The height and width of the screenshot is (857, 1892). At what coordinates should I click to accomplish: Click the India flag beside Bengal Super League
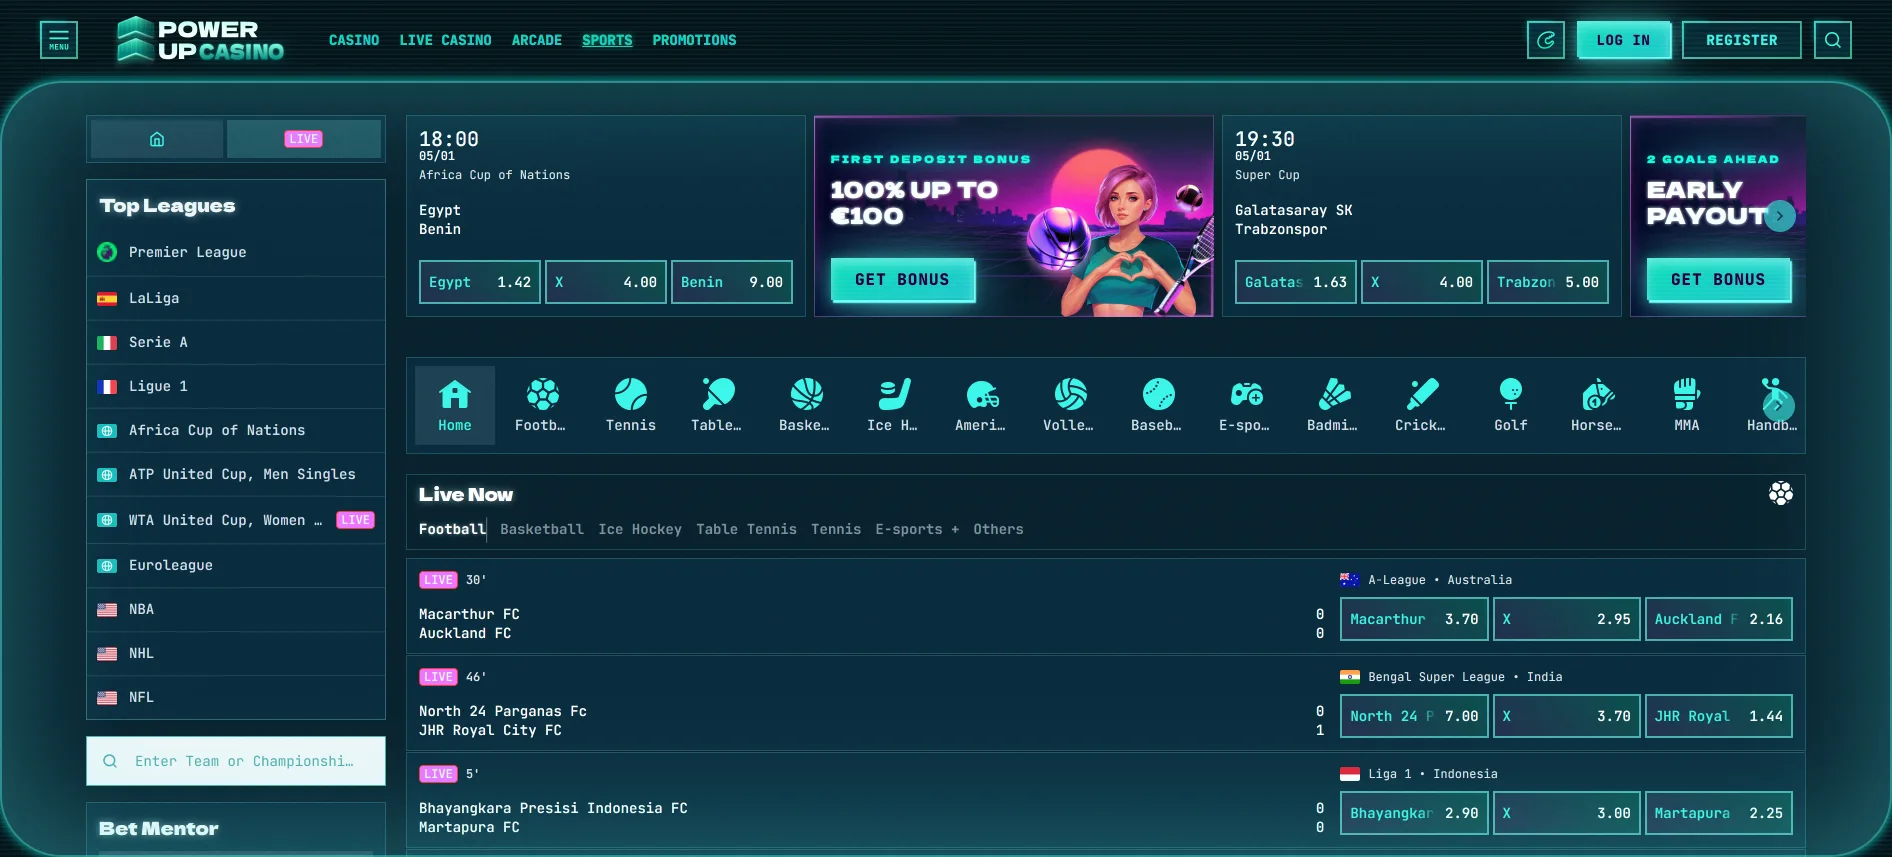tap(1349, 677)
